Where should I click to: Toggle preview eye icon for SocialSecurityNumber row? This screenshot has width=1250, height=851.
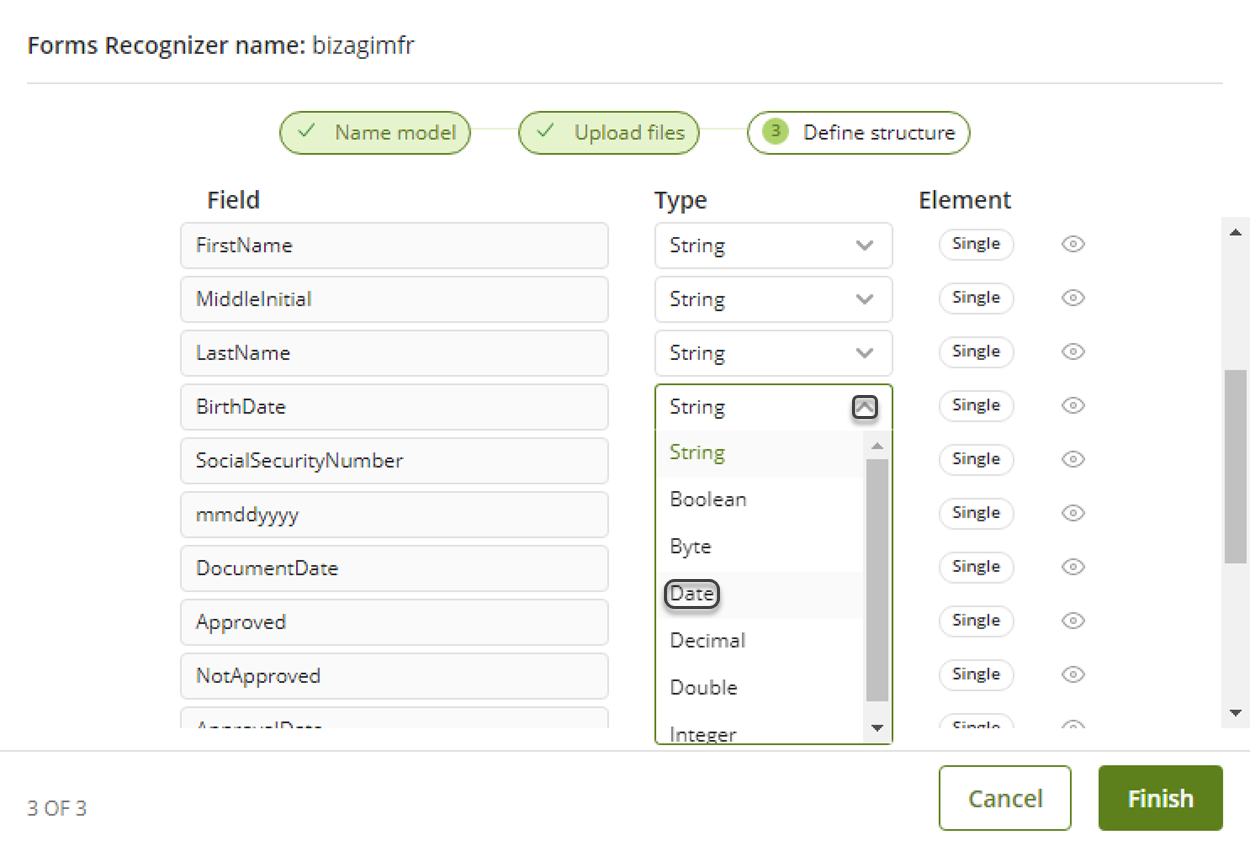[1073, 460]
